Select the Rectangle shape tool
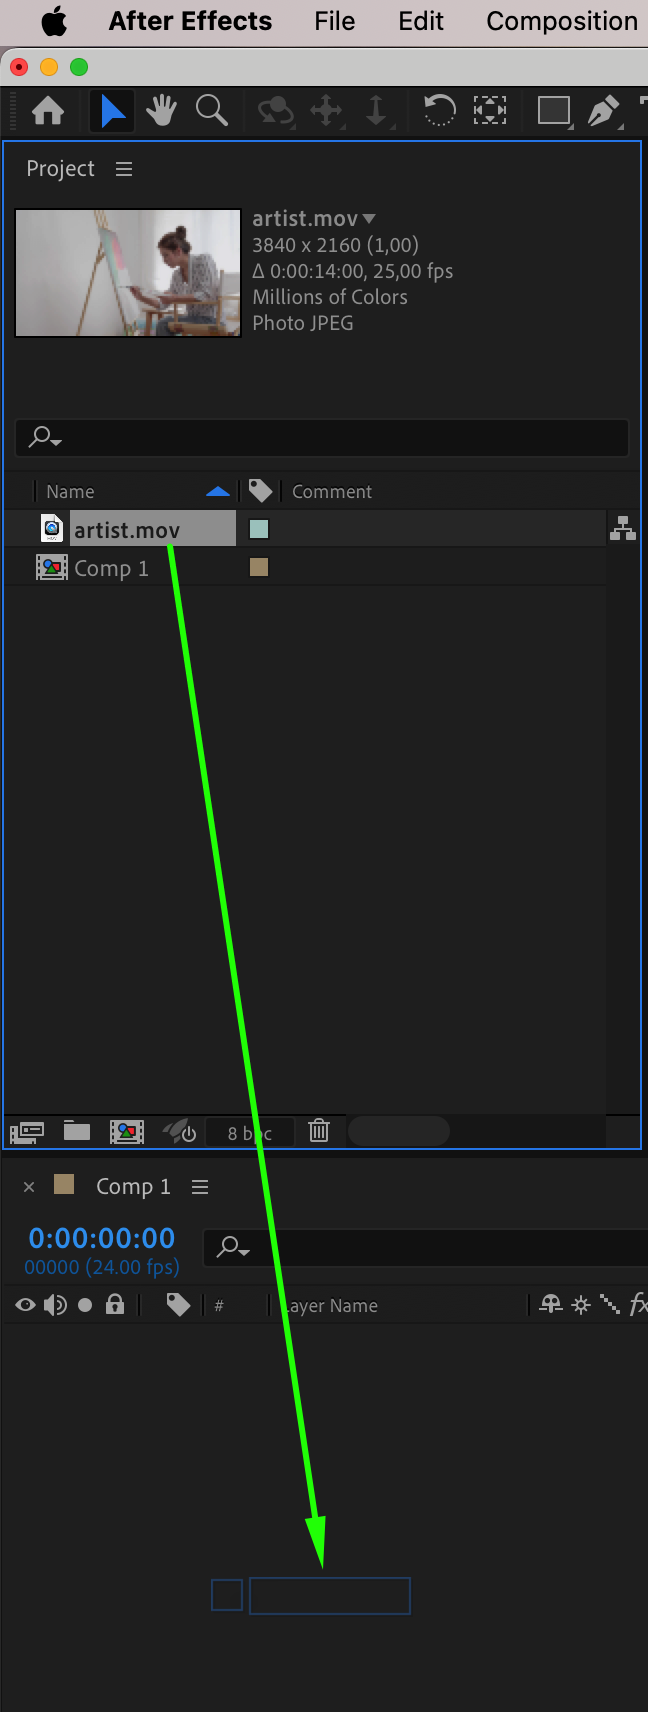 click(x=553, y=110)
